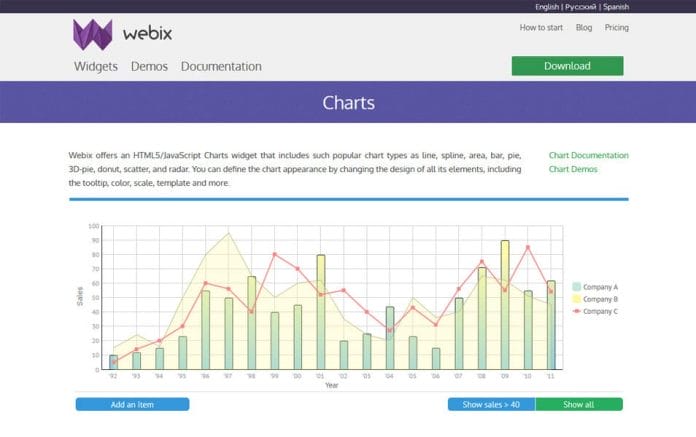696x437 pixels.
Task: Click the Webix logo icon
Action: point(93,35)
